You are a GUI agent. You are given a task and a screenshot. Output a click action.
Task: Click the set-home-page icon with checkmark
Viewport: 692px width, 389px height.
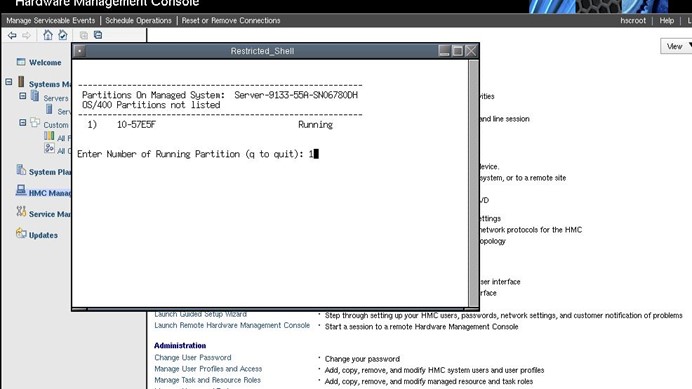pyautogui.click(x=63, y=35)
